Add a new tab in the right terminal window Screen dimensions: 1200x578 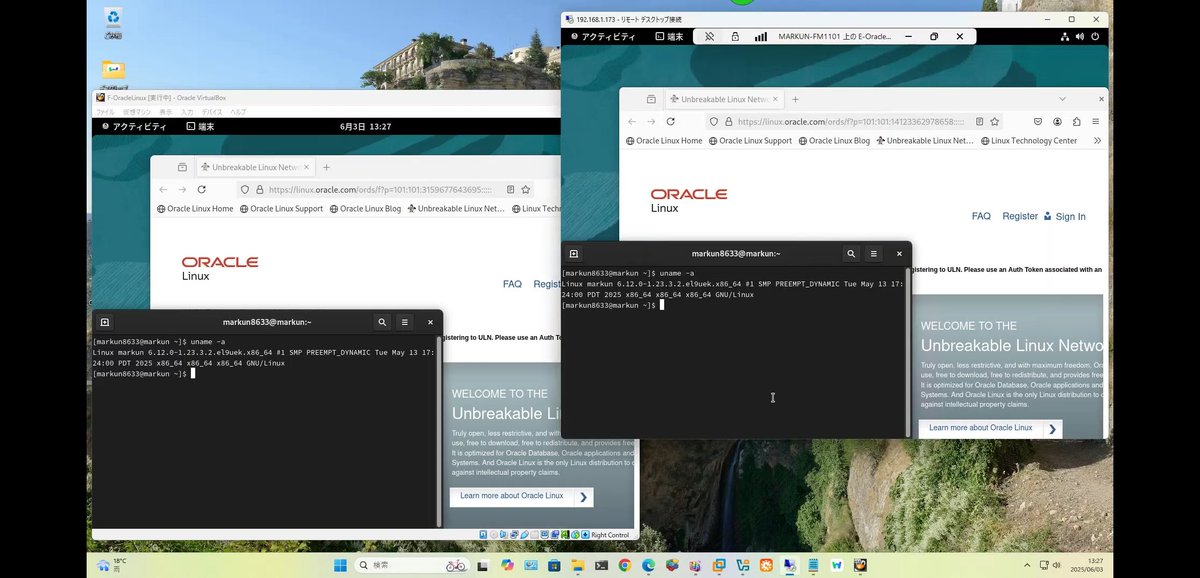[574, 254]
